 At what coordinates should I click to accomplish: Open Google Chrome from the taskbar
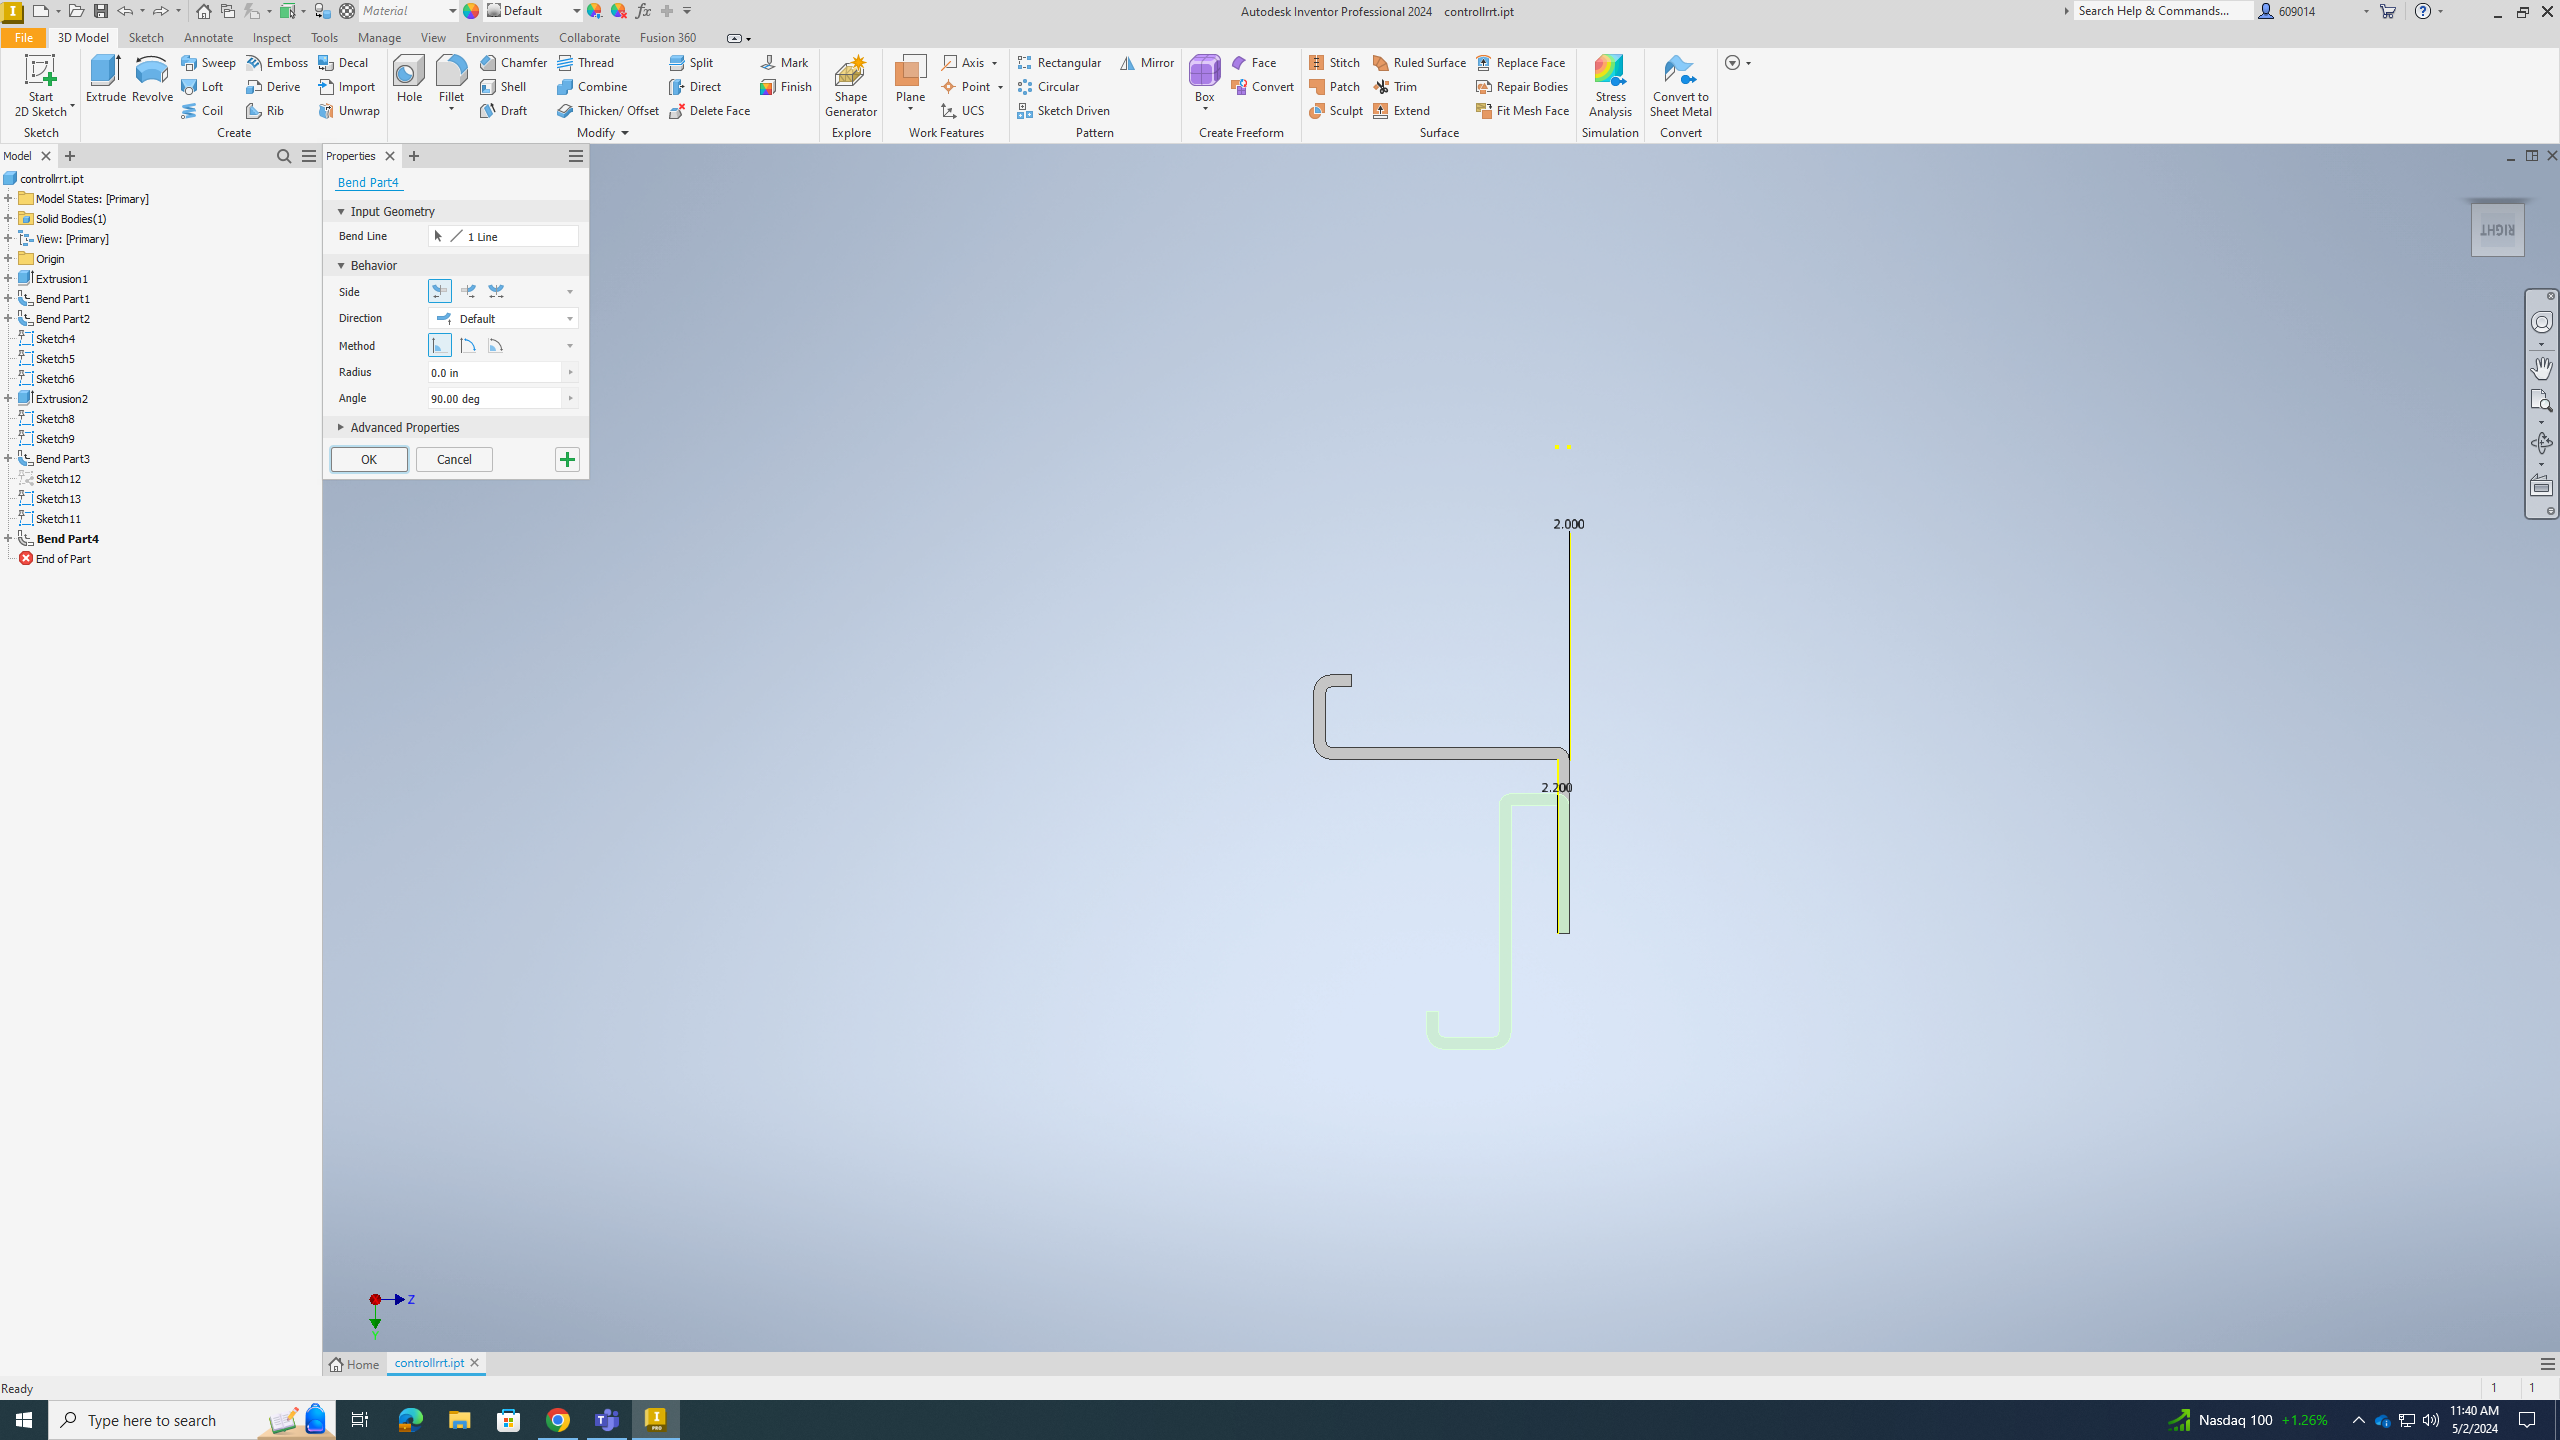(x=558, y=1420)
